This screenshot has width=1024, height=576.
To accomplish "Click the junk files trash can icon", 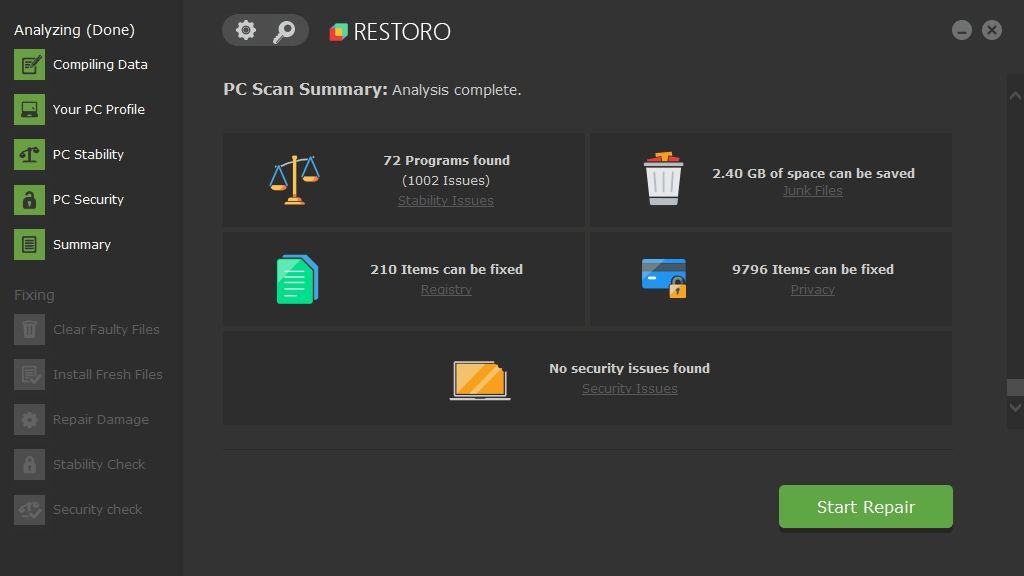I will (663, 179).
